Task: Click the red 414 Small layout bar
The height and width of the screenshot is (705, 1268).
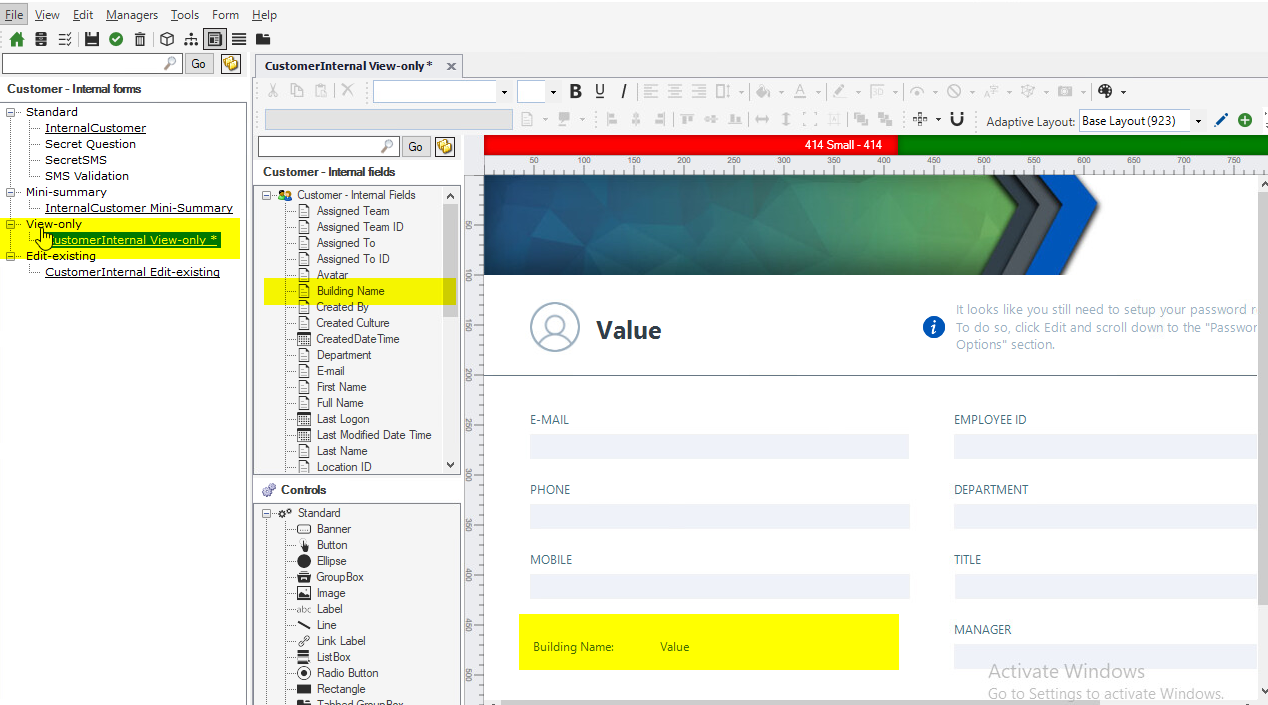Action: [x=690, y=145]
